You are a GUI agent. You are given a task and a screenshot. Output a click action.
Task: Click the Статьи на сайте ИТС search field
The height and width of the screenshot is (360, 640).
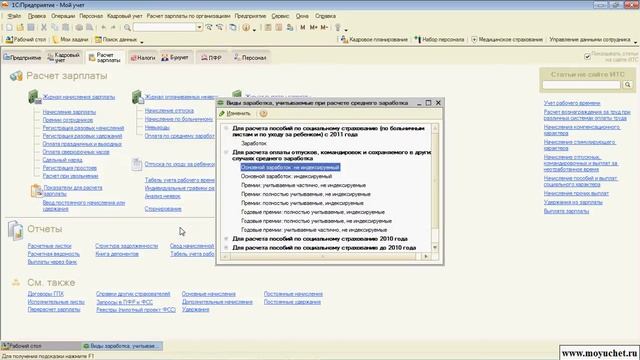pyautogui.click(x=582, y=84)
